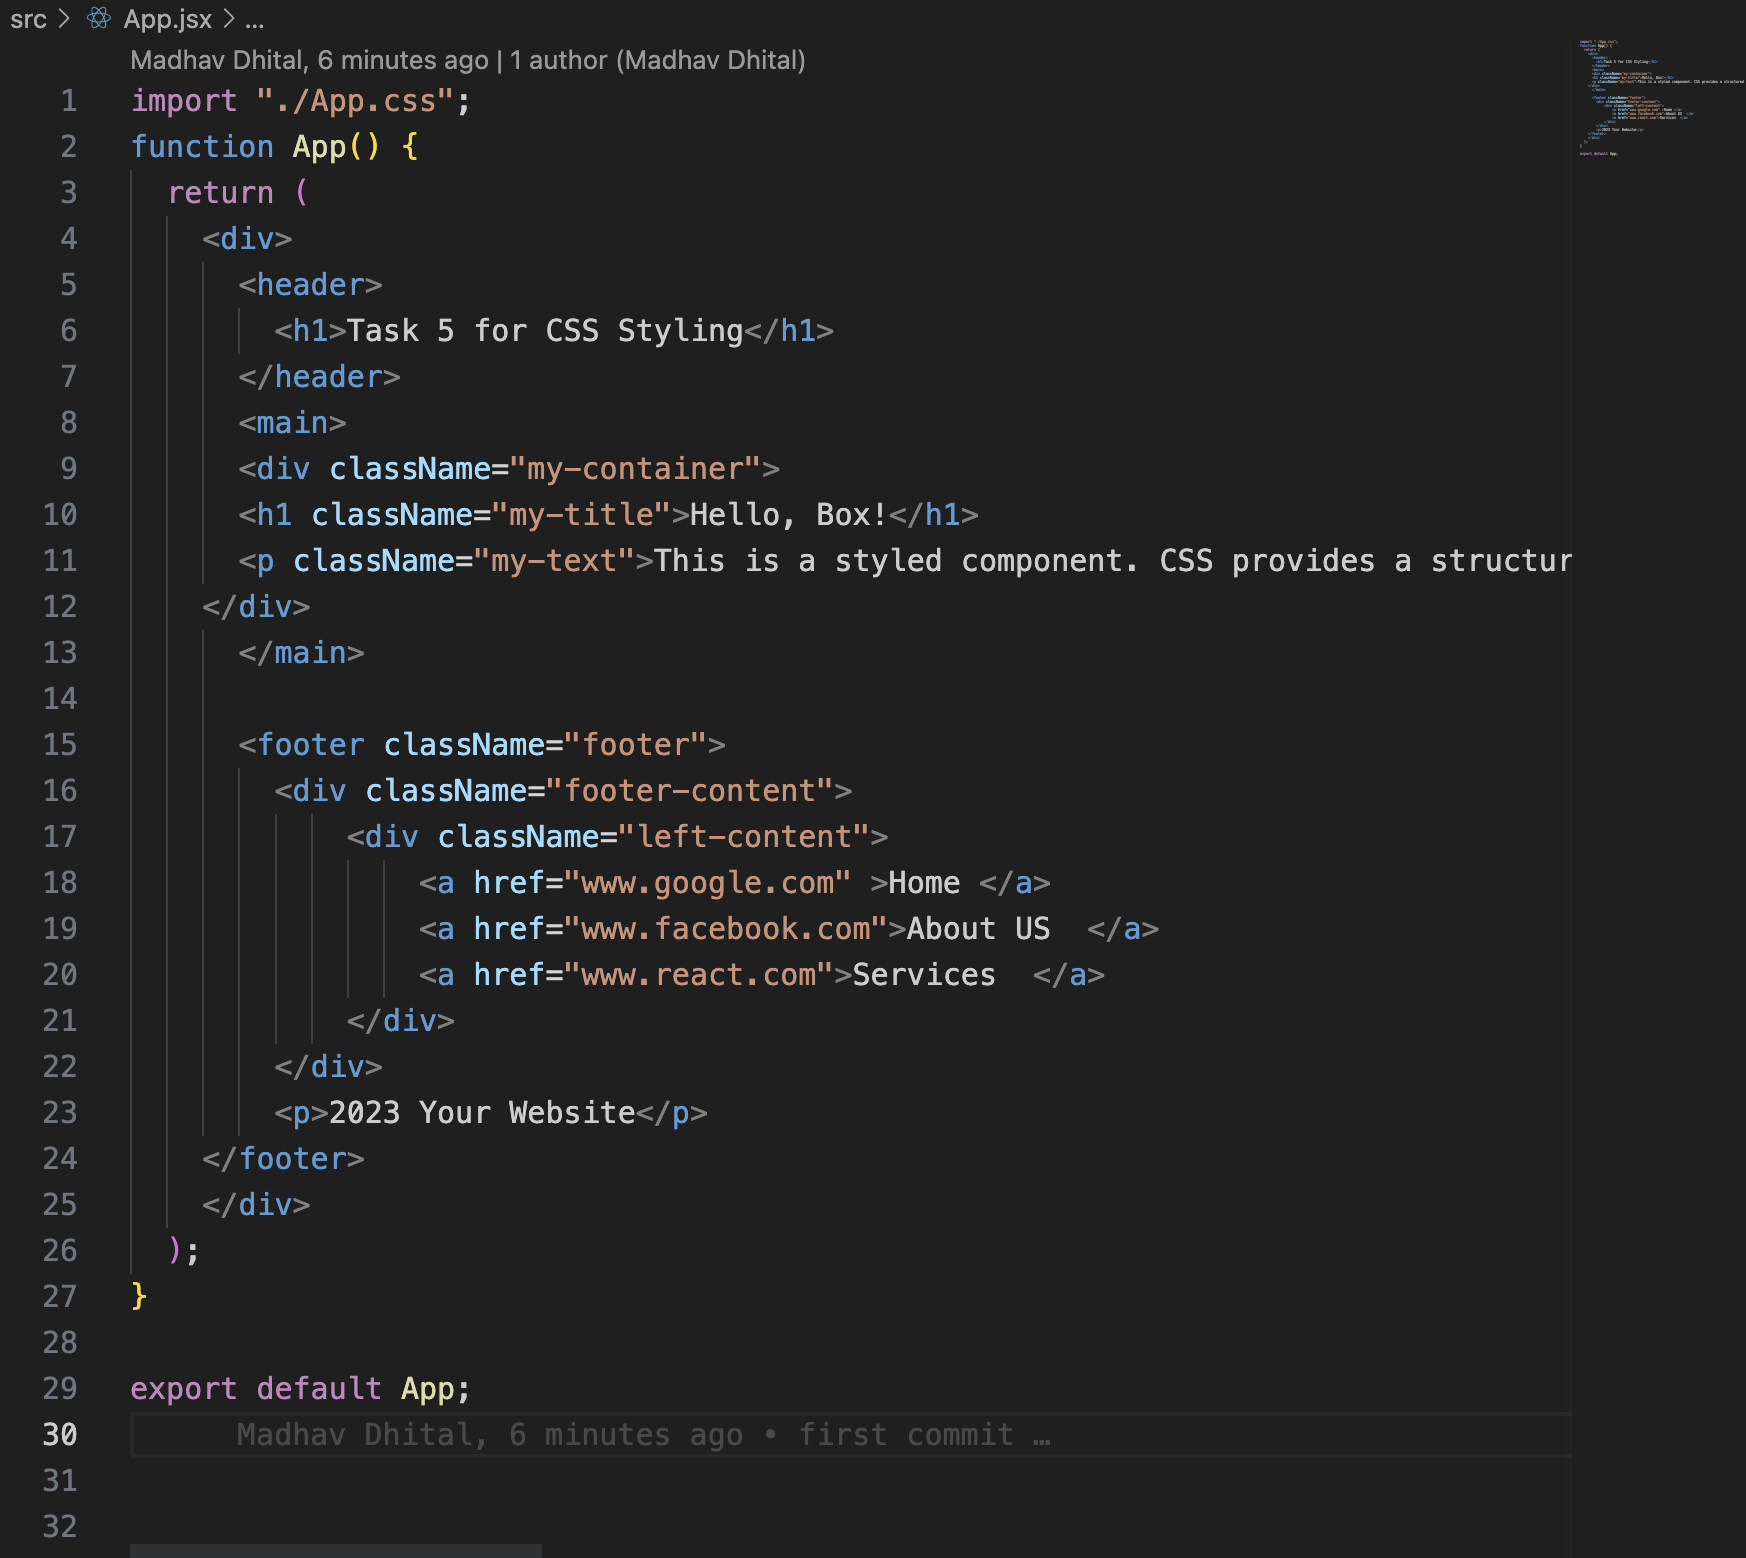
Task: Open the App.jsx breadcrumb entry
Action: (x=170, y=18)
